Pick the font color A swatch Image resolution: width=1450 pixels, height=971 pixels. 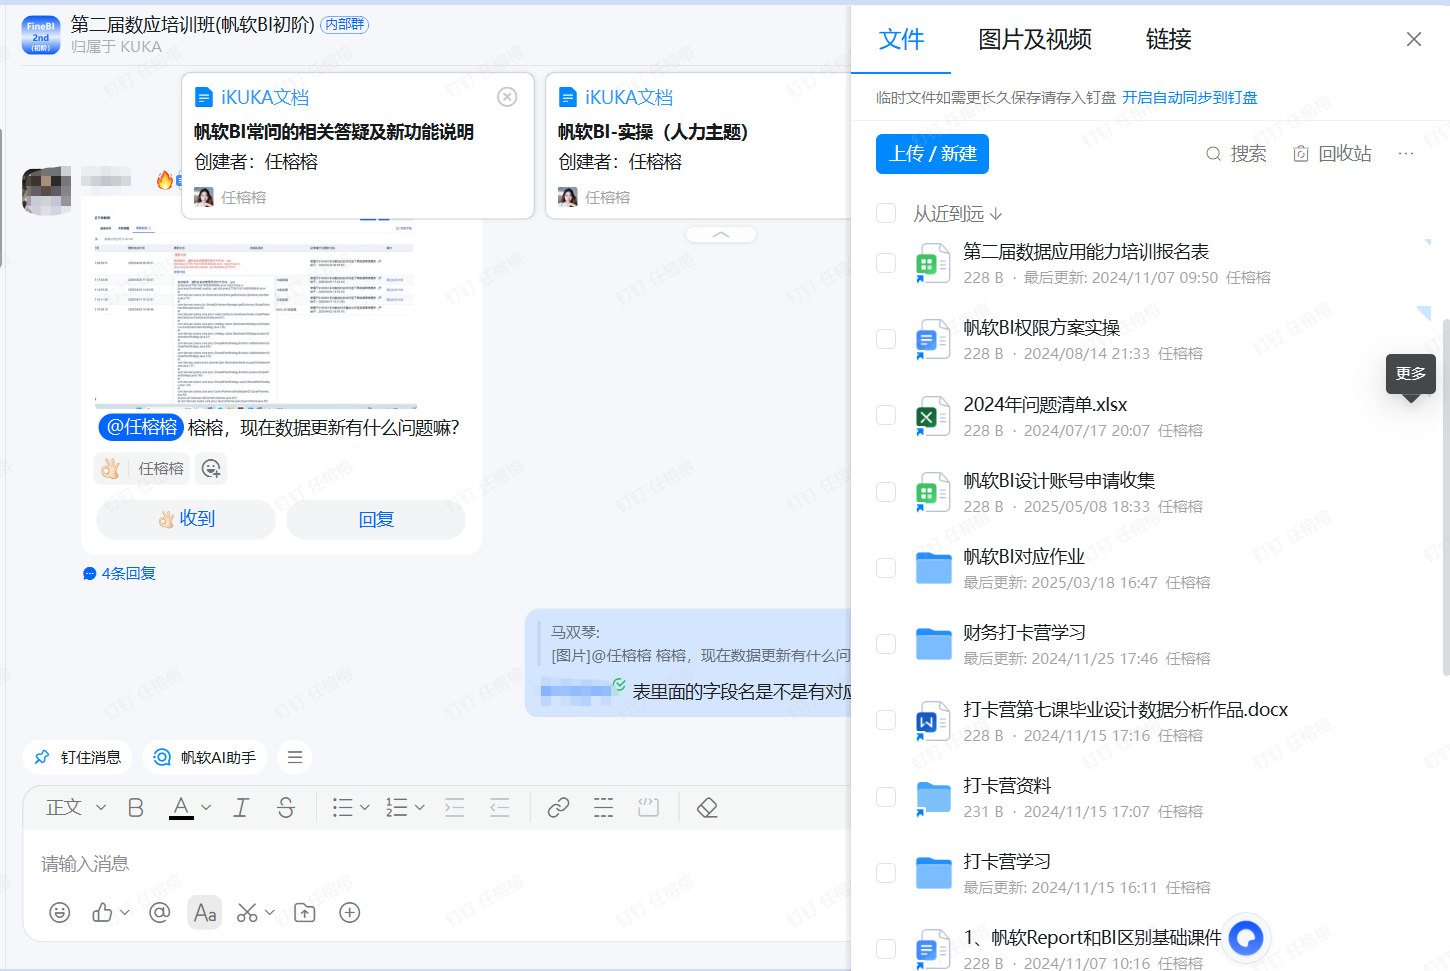[x=181, y=808]
